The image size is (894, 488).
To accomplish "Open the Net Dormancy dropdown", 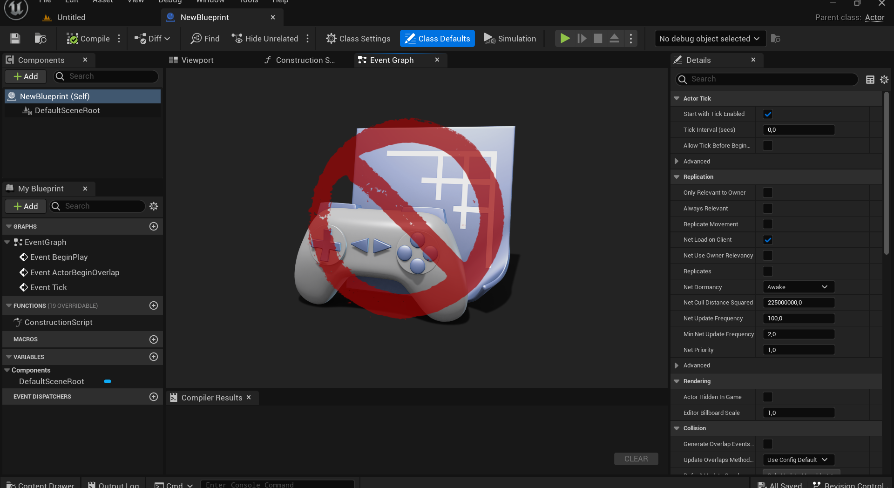I will click(x=799, y=286).
